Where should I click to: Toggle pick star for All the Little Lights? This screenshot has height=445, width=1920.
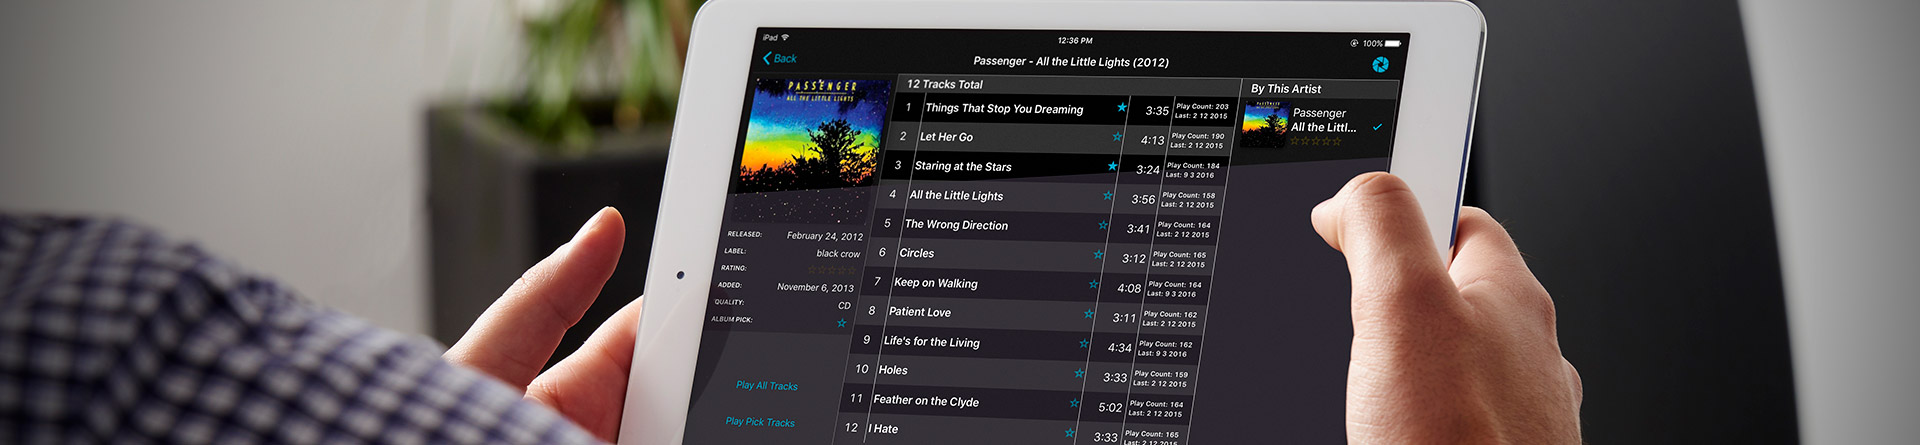pyautogui.click(x=1107, y=196)
